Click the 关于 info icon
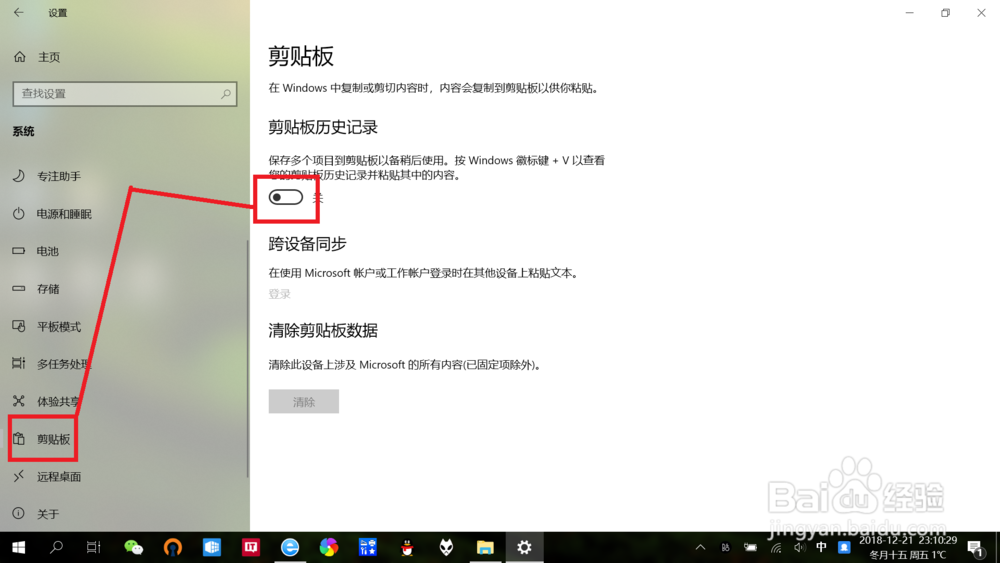 coord(18,513)
